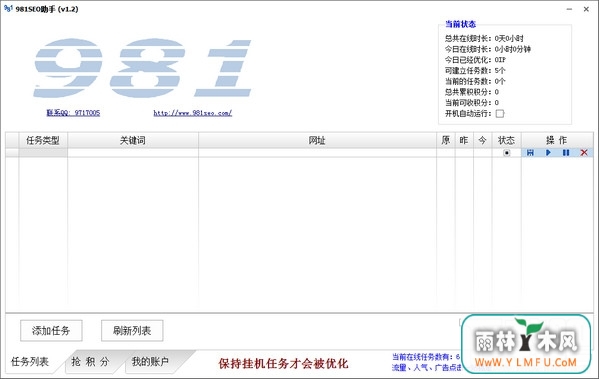
Task: Open the 我的账户 tab
Action: (x=150, y=361)
